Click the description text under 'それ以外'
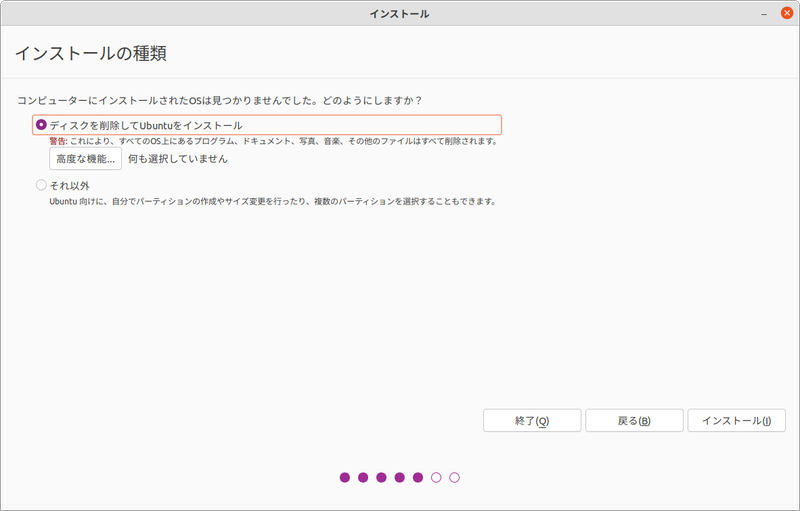 [x=273, y=201]
